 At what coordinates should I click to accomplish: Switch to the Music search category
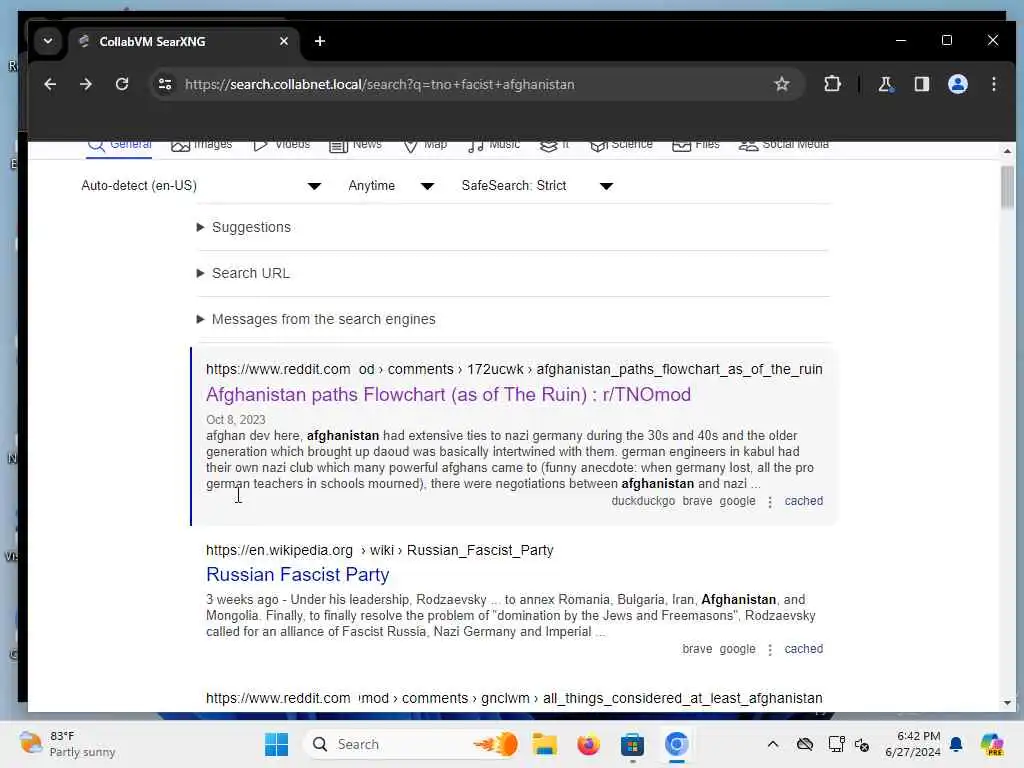click(x=494, y=145)
